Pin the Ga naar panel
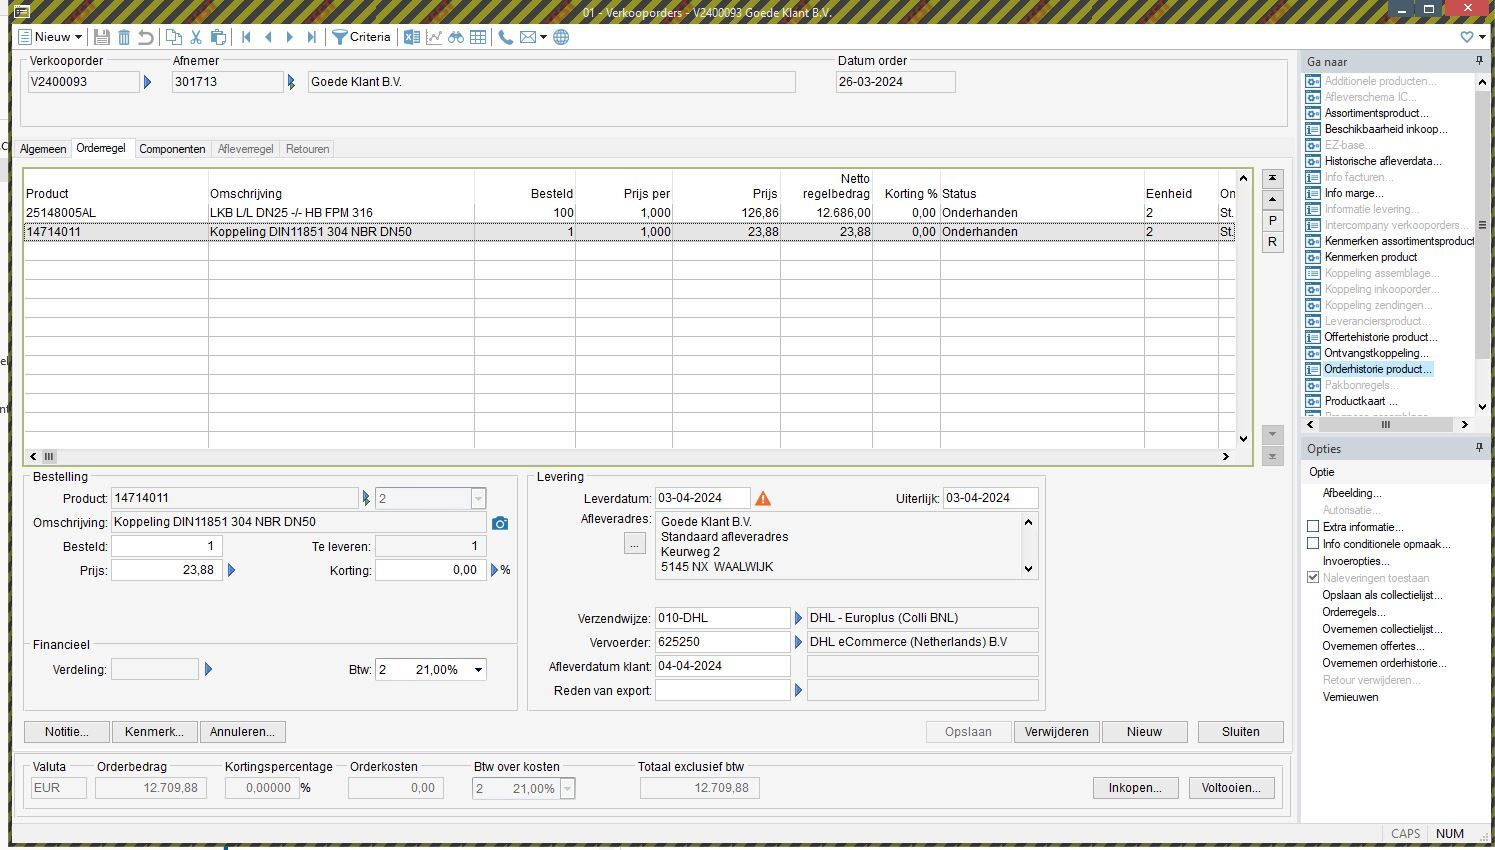1495x850 pixels. 1479,61
